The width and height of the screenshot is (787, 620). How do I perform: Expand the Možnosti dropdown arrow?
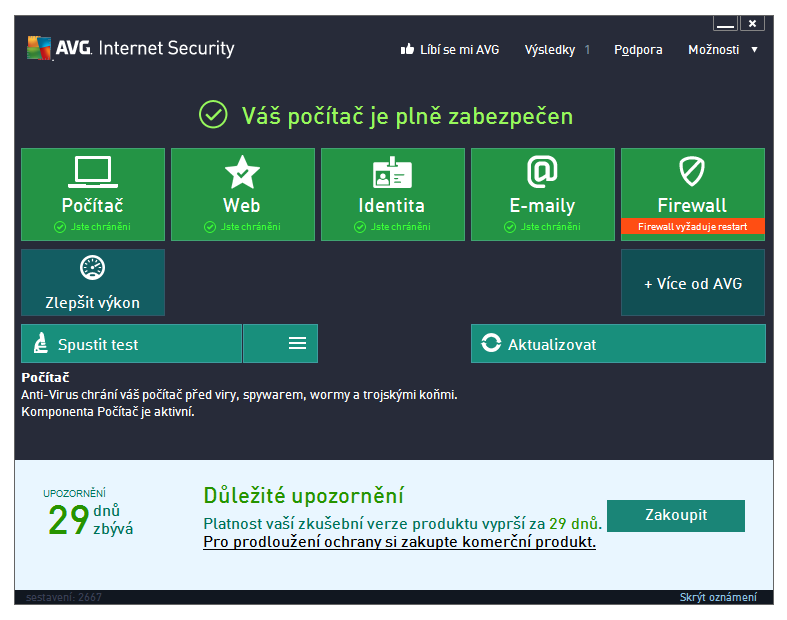754,50
